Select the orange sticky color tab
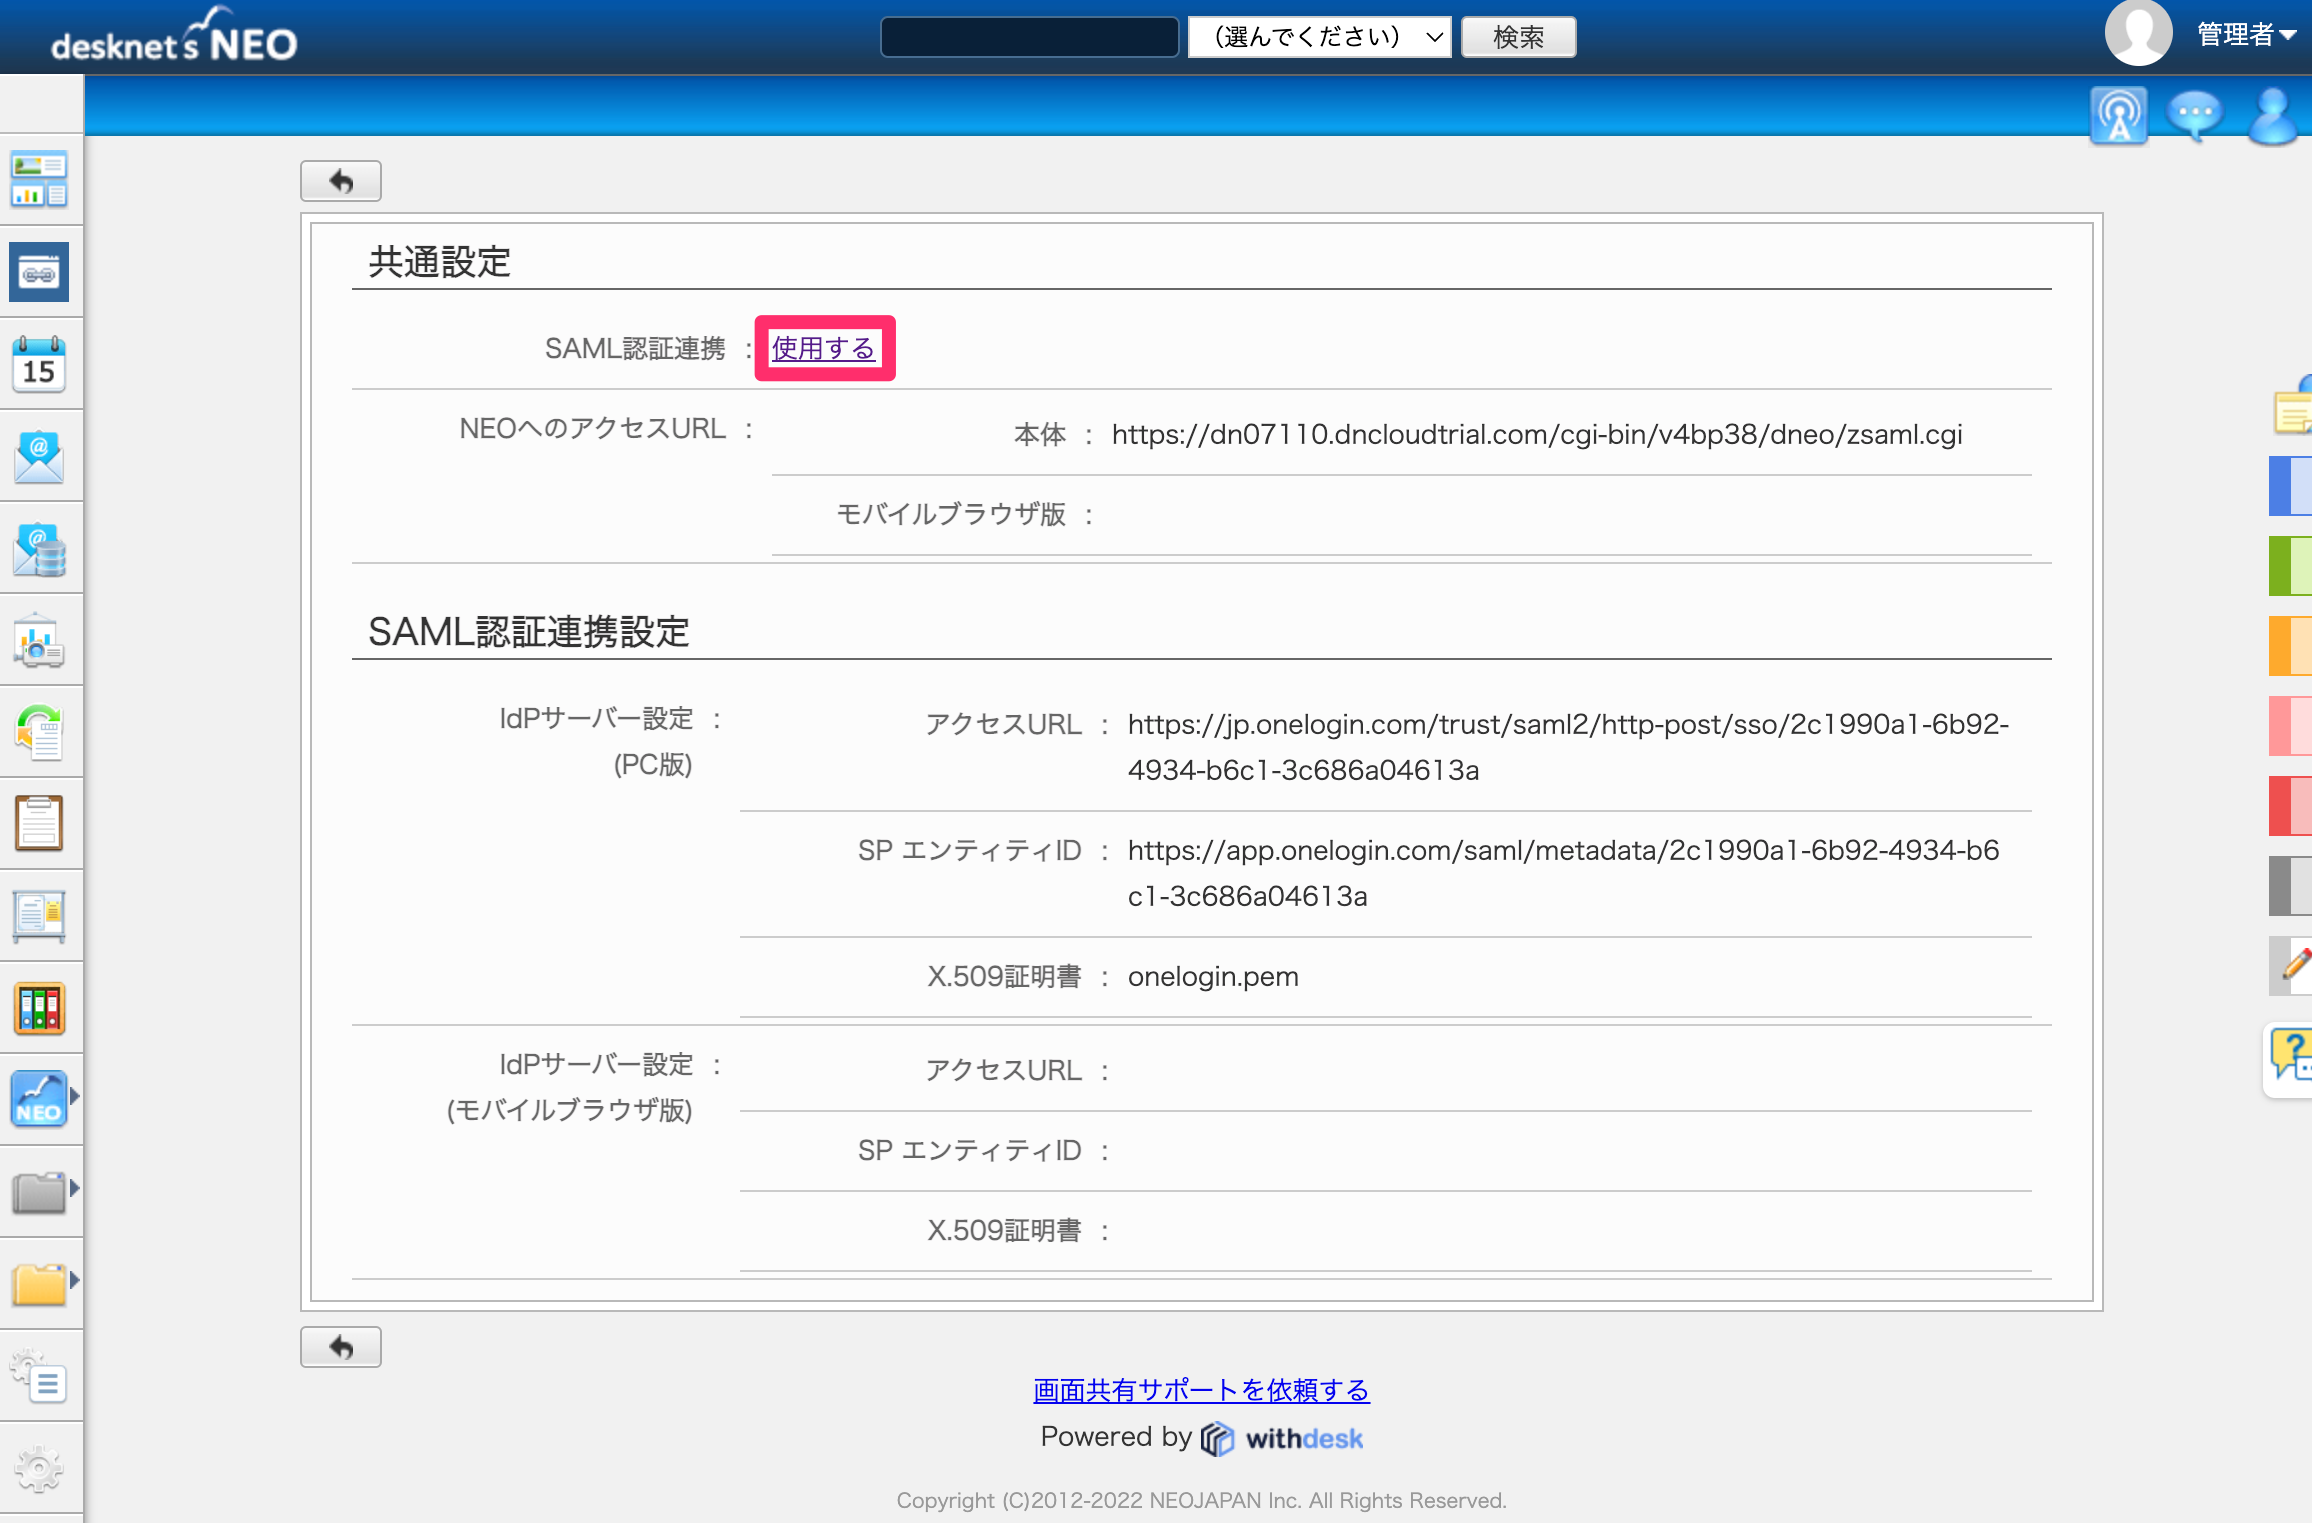Screen dimensions: 2312x1523 click(x=2291, y=646)
